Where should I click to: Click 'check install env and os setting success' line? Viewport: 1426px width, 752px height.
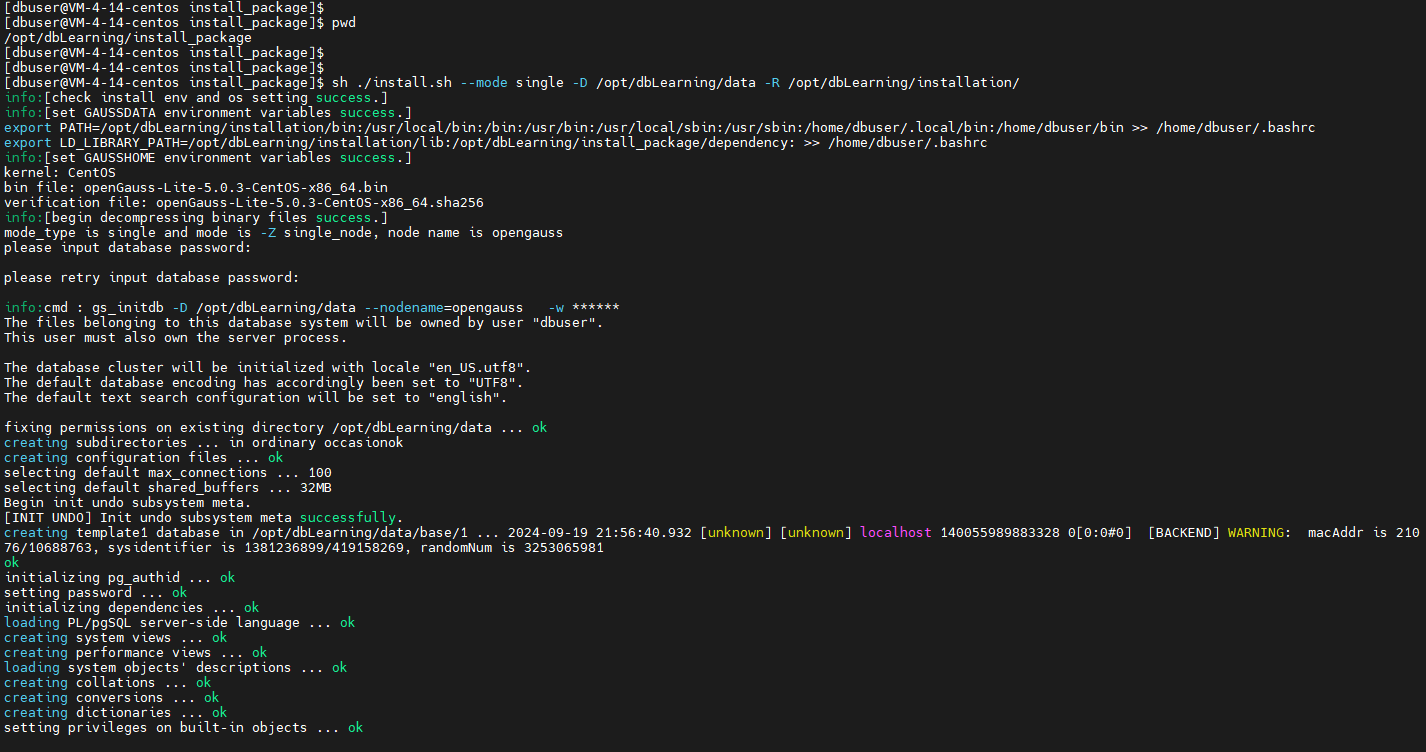(x=196, y=97)
